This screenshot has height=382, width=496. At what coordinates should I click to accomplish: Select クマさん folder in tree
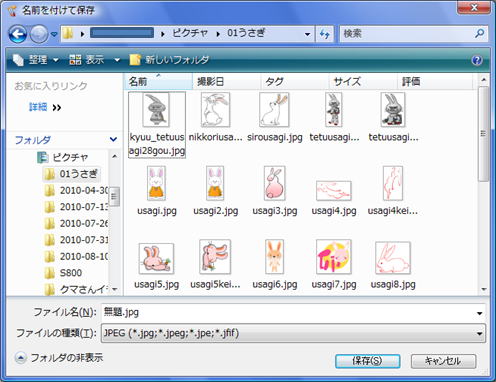click(76, 289)
